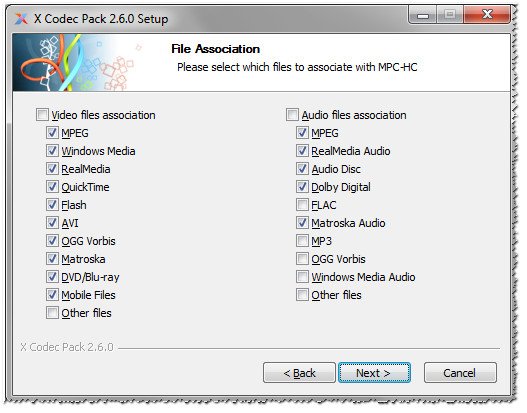The image size is (527, 413).
Task: Check the MP3 checkbox
Action: point(302,241)
